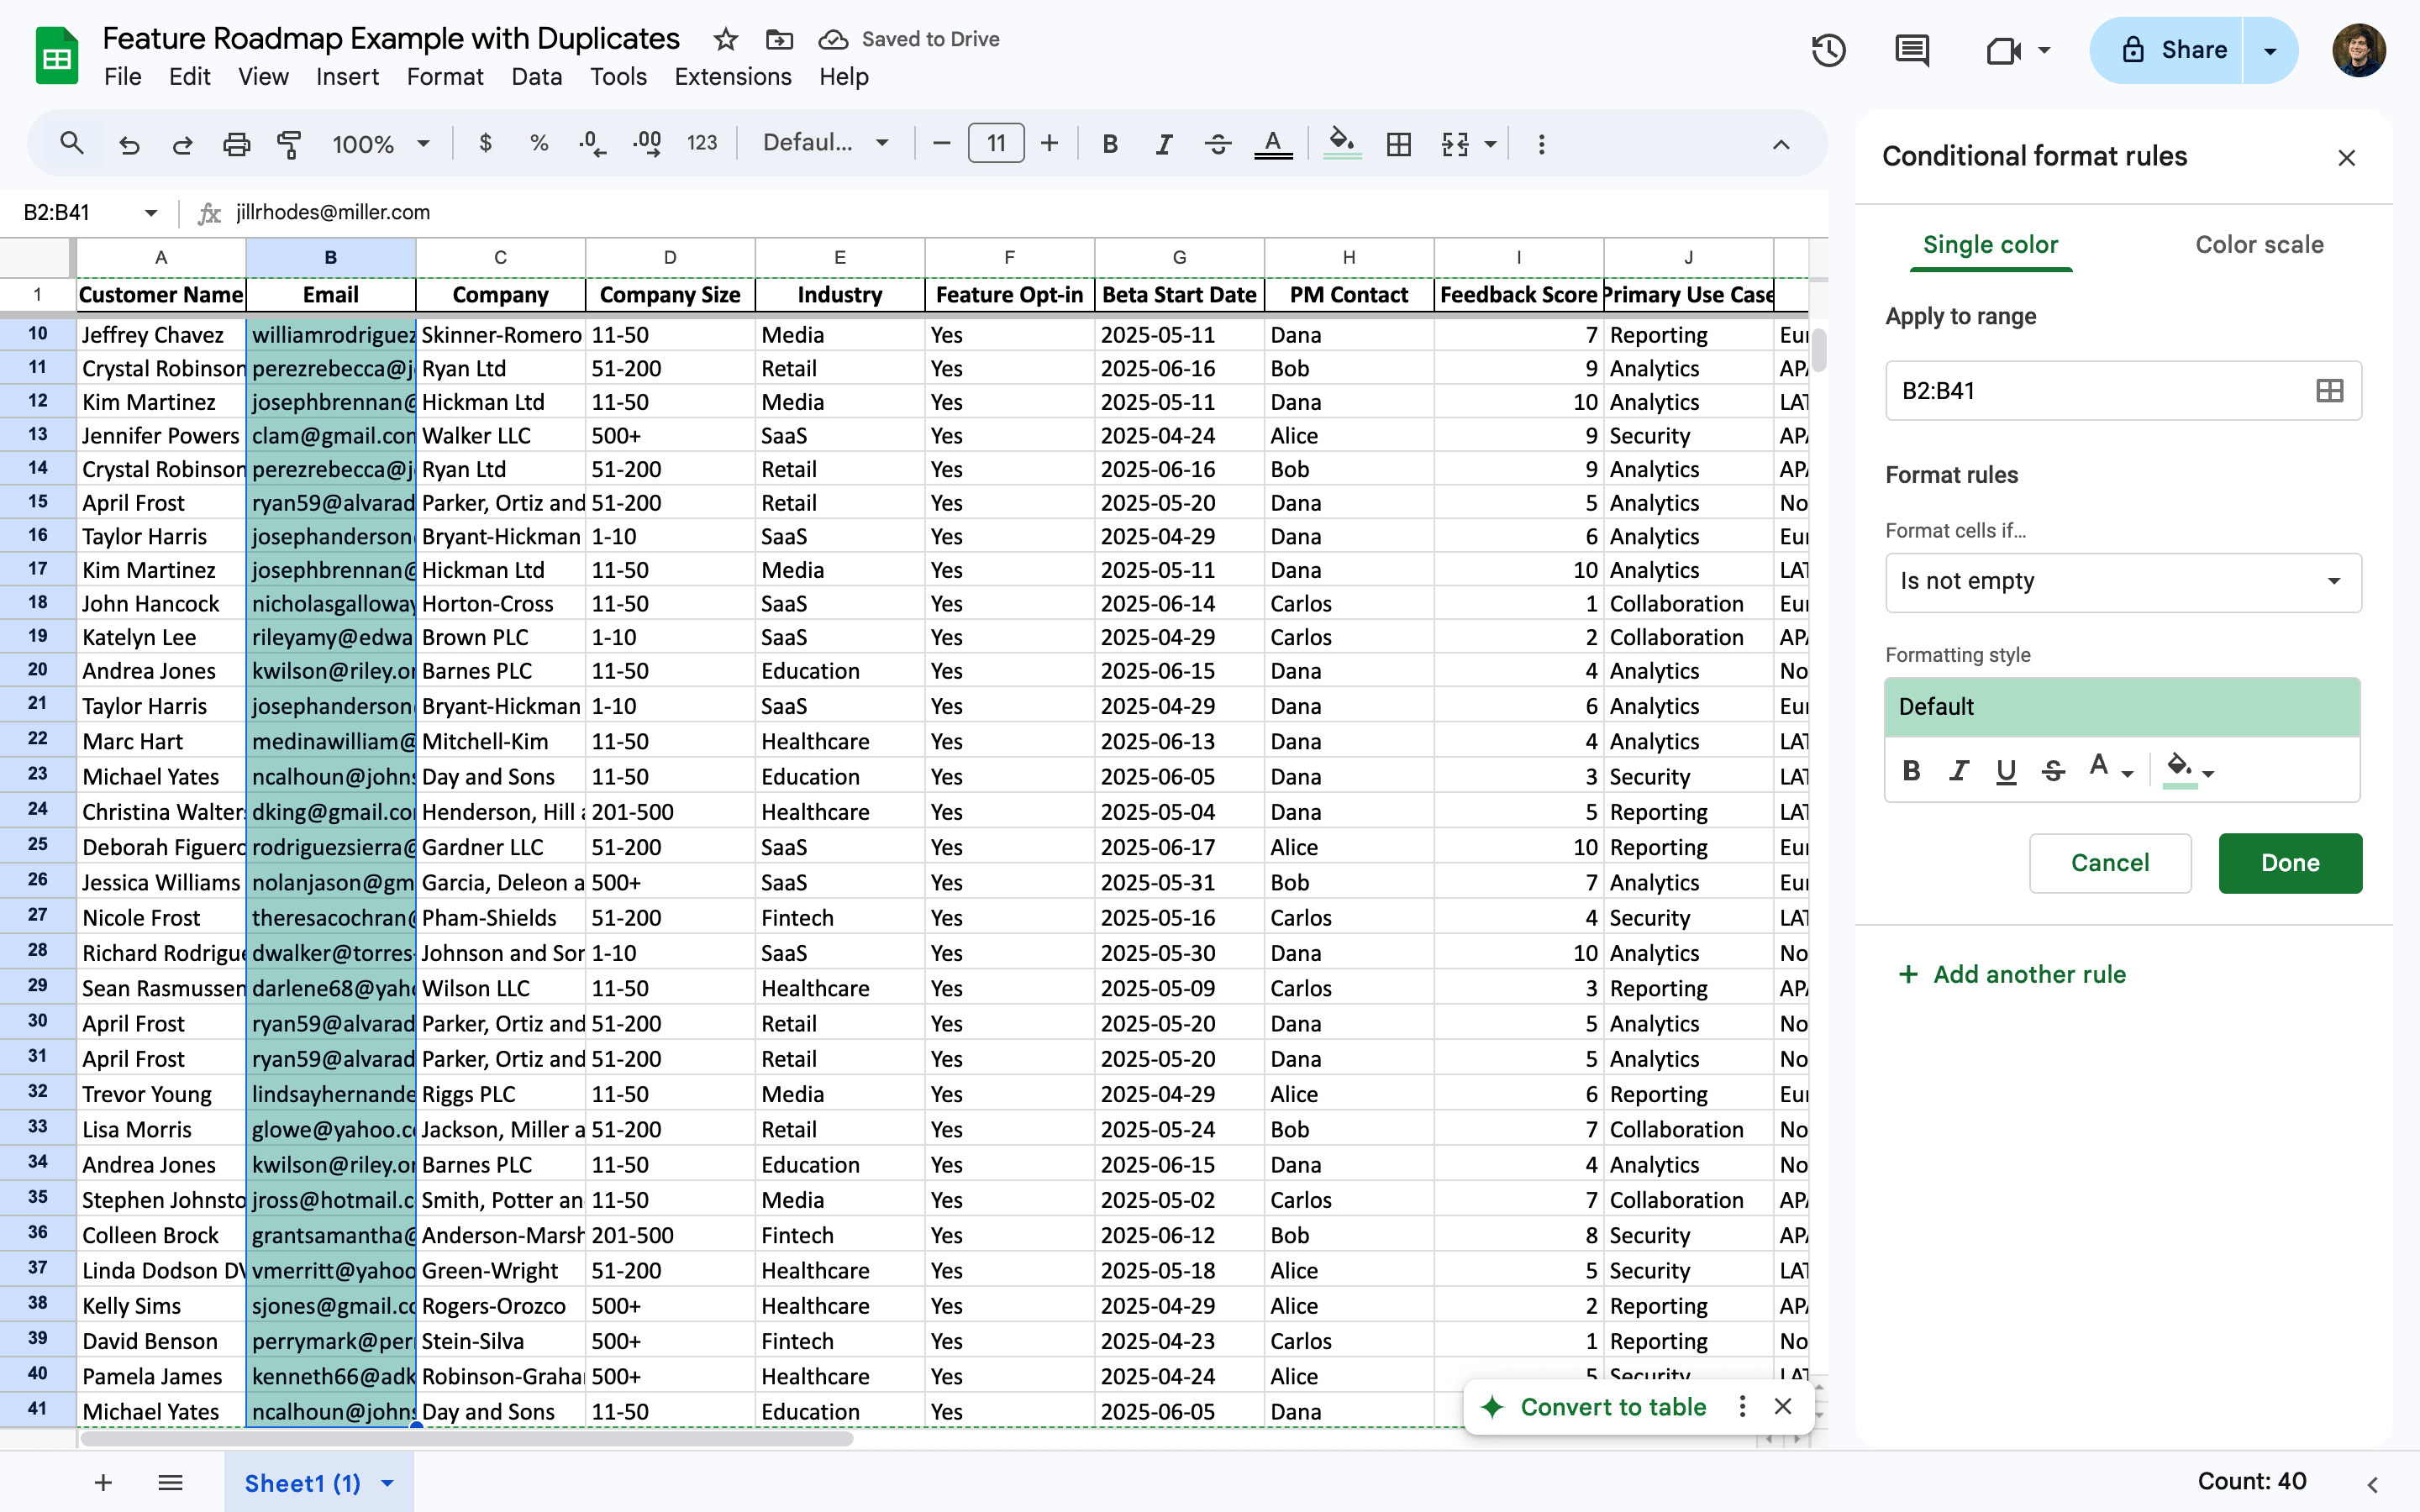The height and width of the screenshot is (1512, 2420).
Task: Click the Redo arrow icon
Action: (182, 144)
